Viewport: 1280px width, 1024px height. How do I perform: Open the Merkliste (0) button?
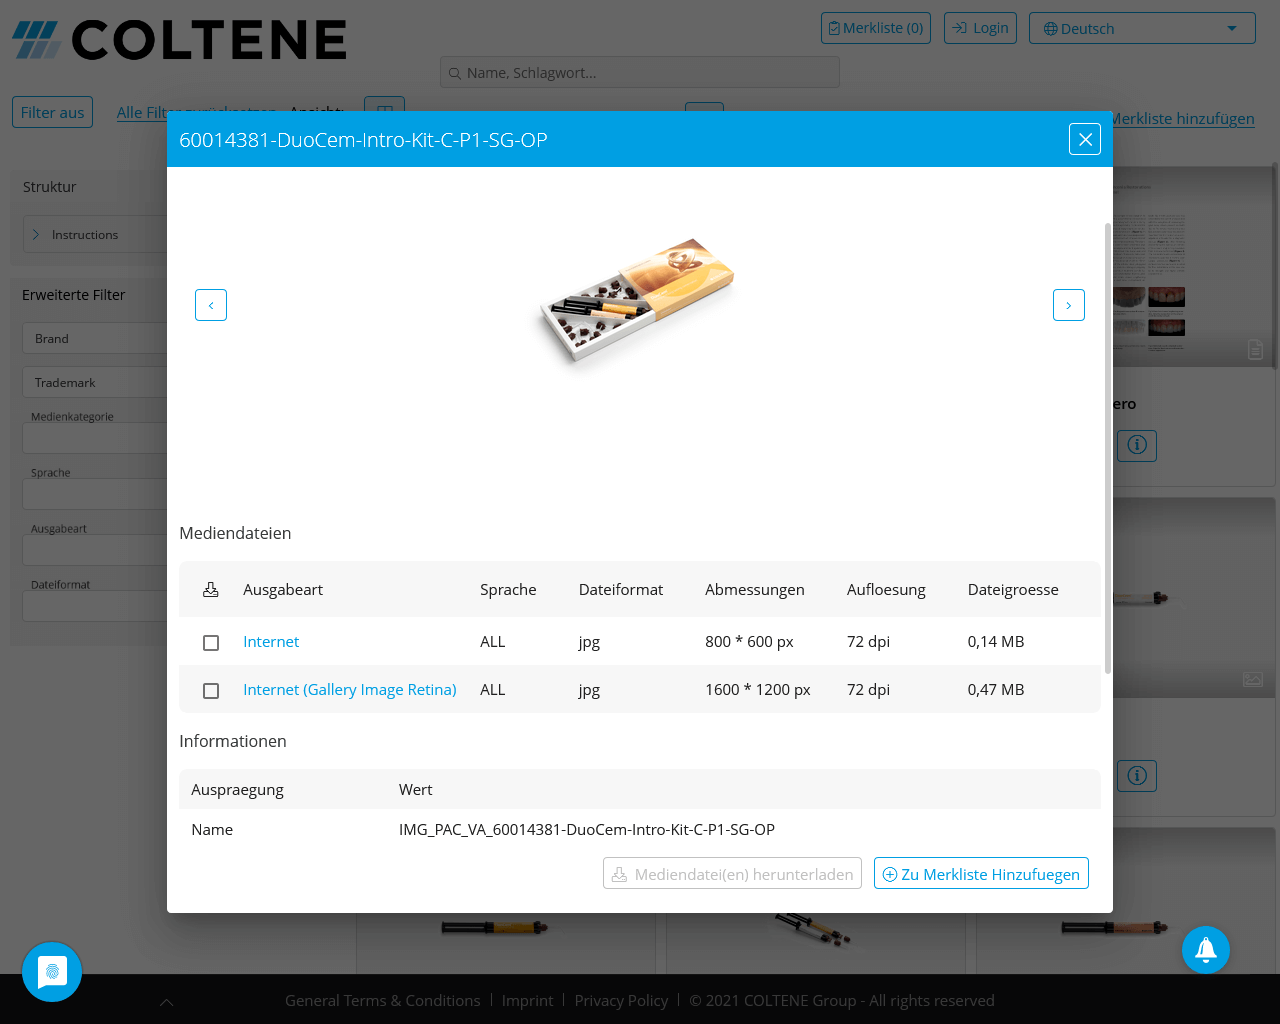point(876,28)
